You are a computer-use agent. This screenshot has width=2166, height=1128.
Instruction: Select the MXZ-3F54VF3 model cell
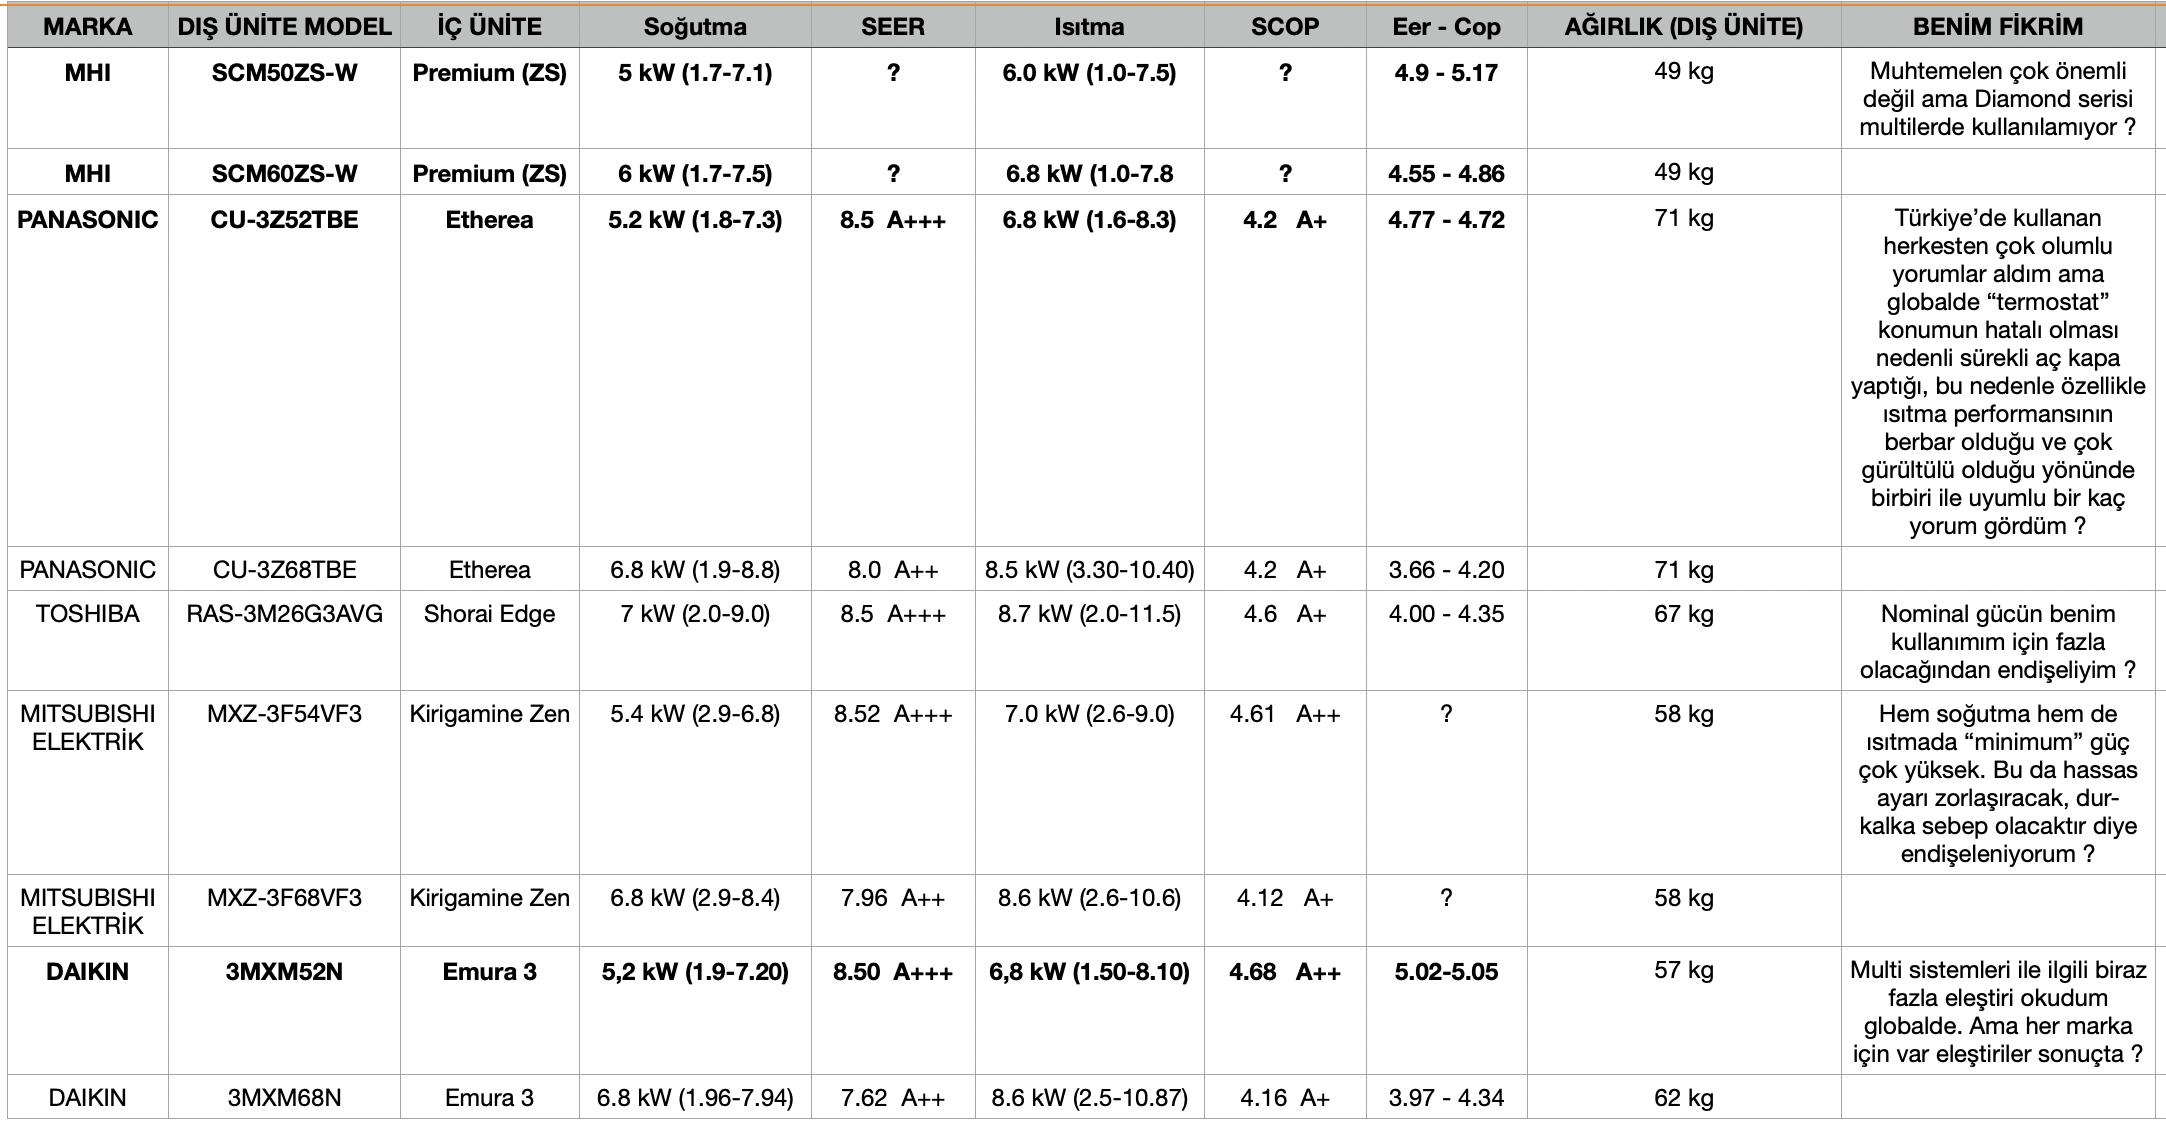pos(284,714)
